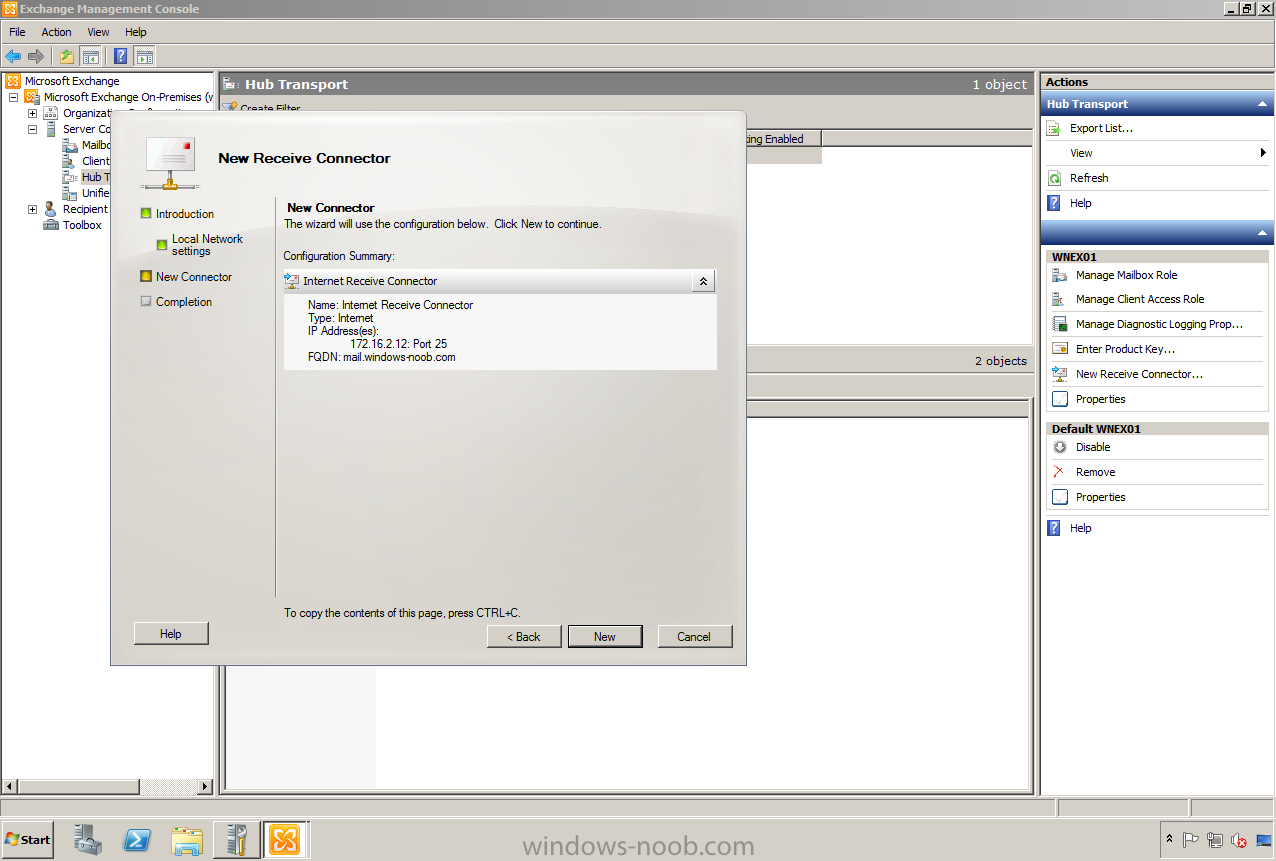Click the tools taskbar icon beside Explorer
Screen dimensions: 1276x861
(236, 840)
